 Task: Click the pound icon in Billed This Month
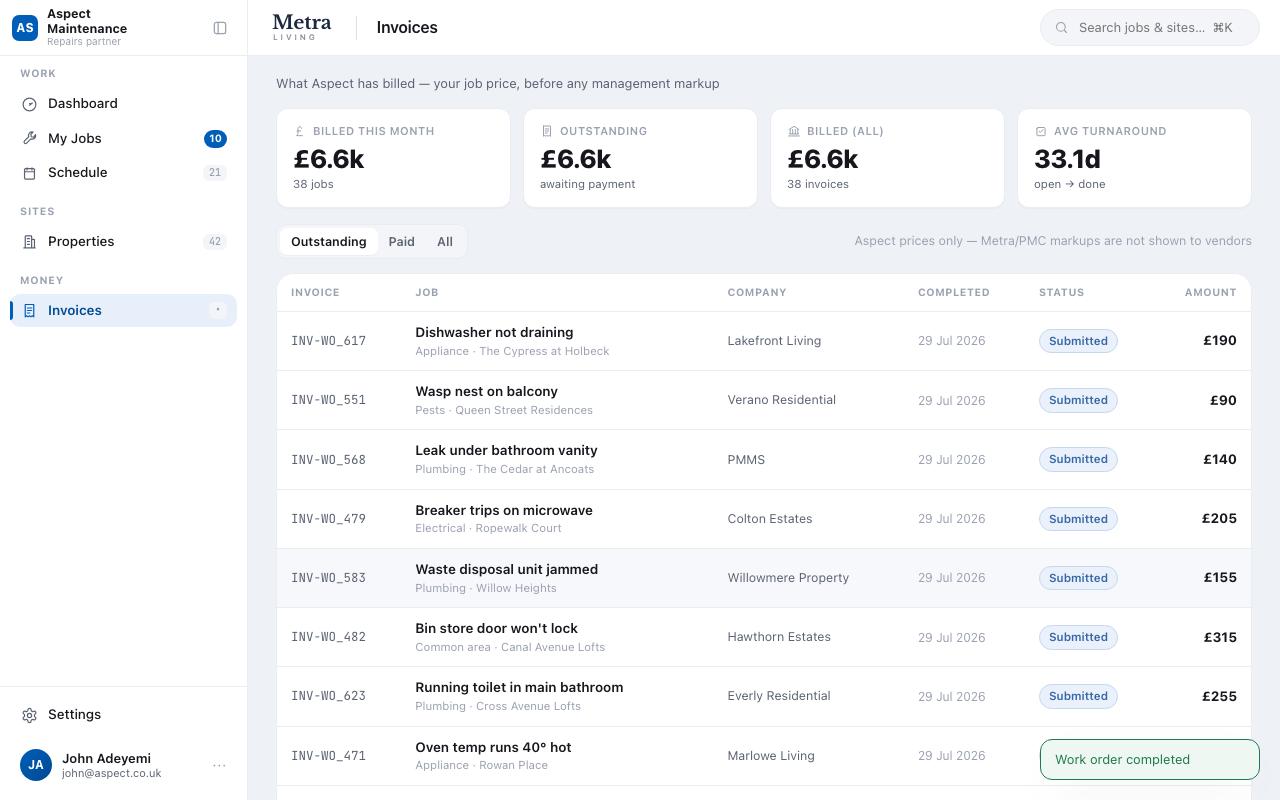tap(299, 131)
